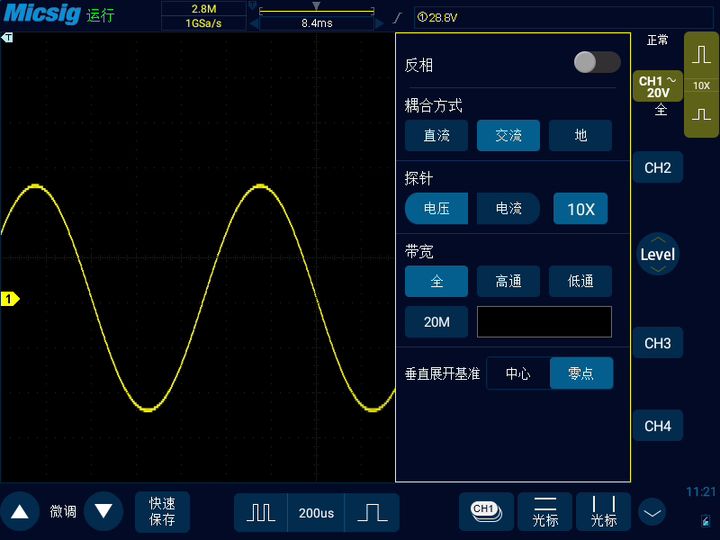
Task: Choose 电流 current probe type
Action: tap(508, 208)
